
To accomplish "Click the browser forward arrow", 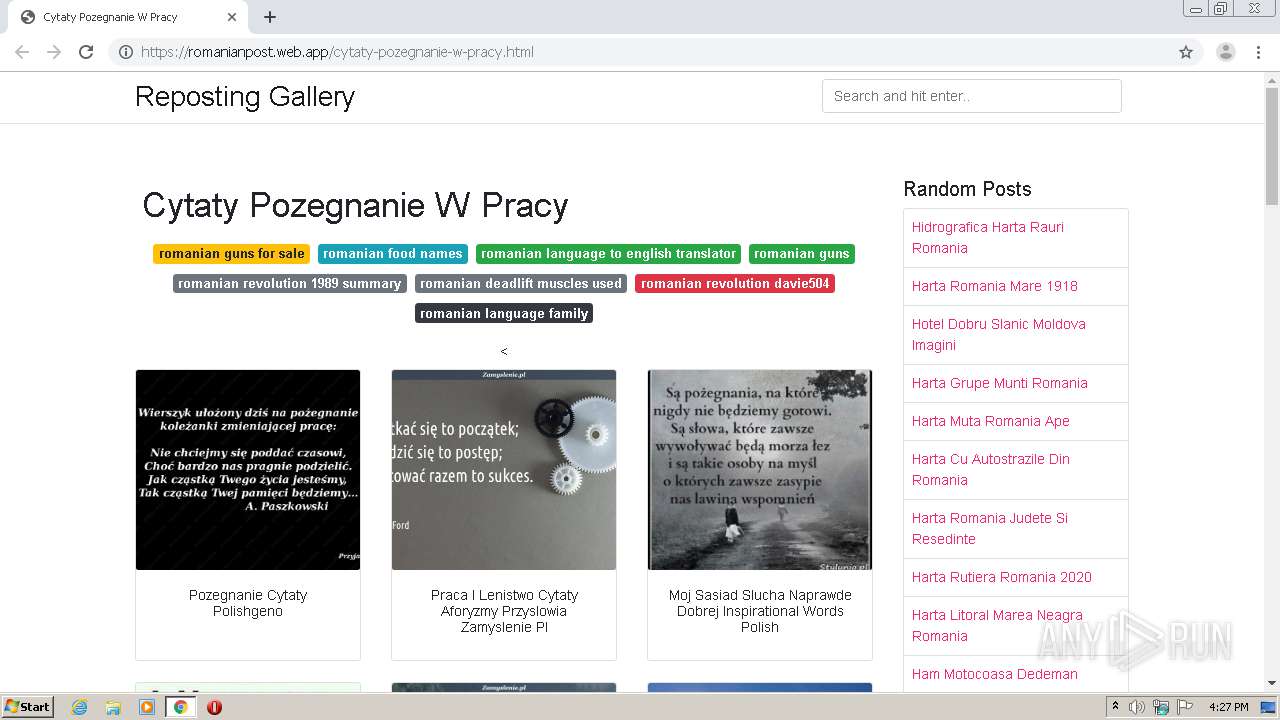I will (x=54, y=52).
